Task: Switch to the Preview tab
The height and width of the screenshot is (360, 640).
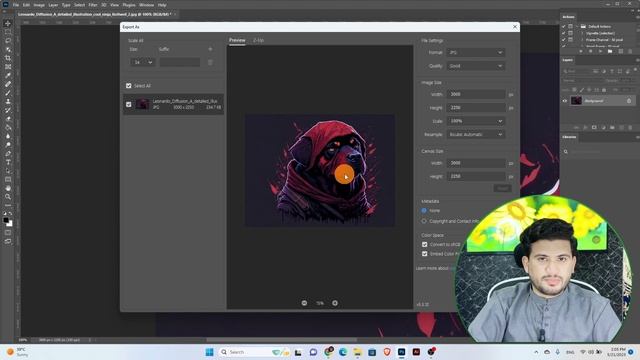Action: pyautogui.click(x=237, y=40)
